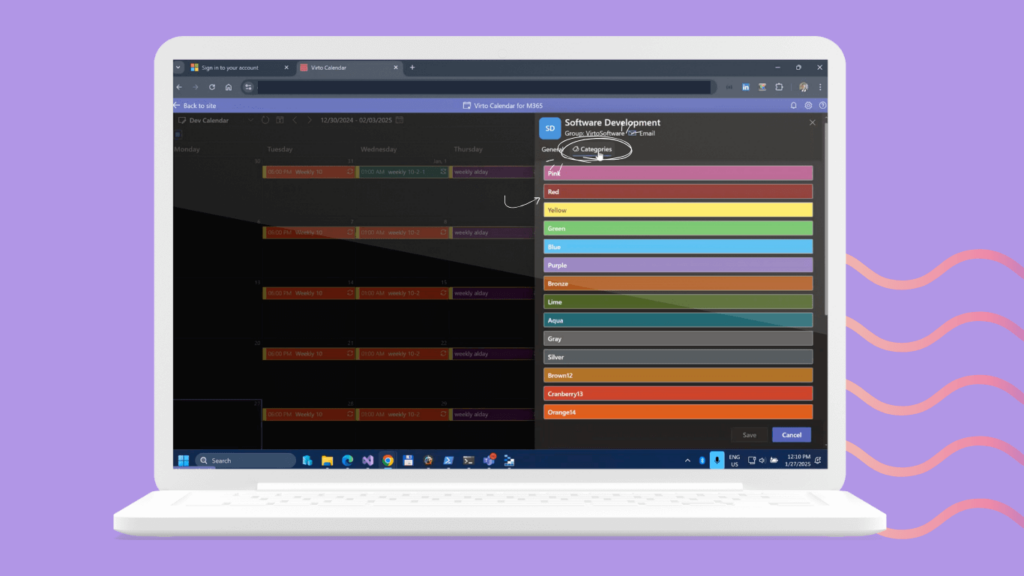
Task: Open Virto Calendar settings gear
Action: pos(808,105)
